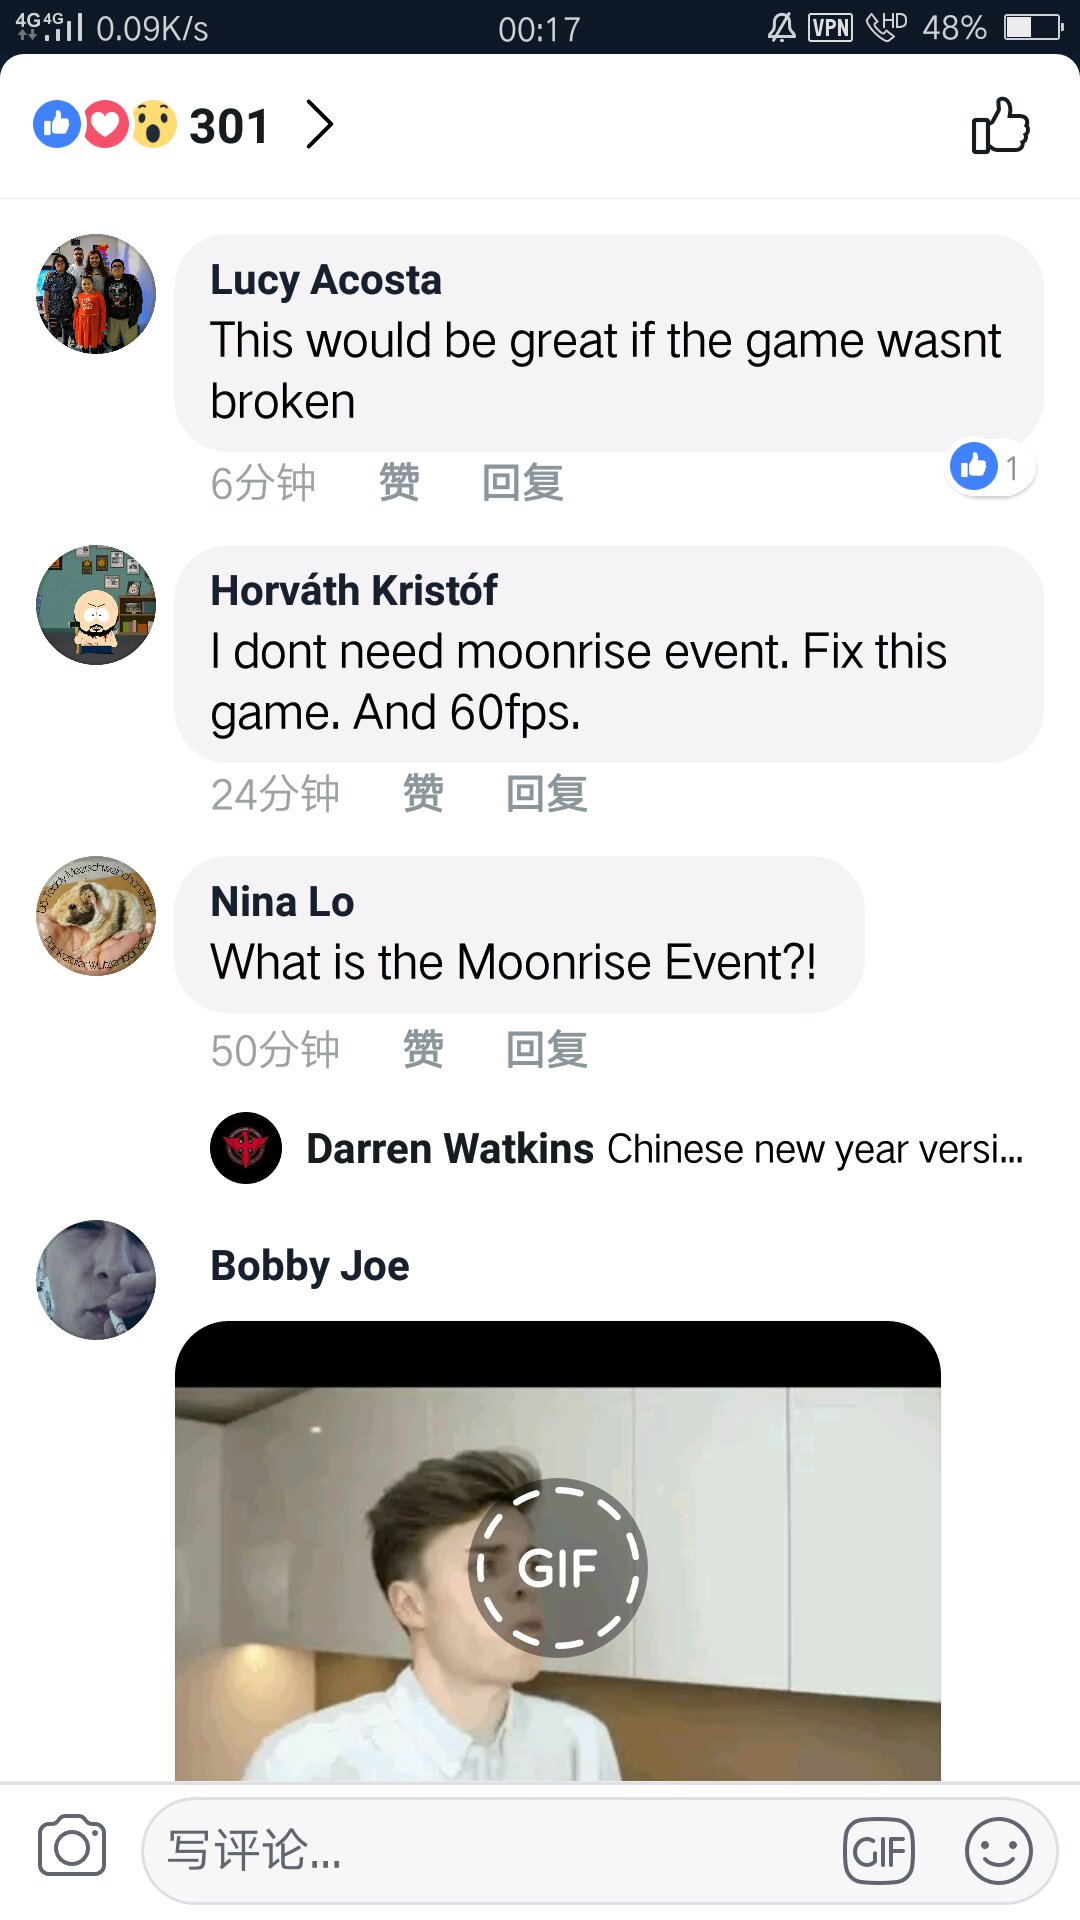The width and height of the screenshot is (1080, 1920).
Task: Open the GIF picker in comment bar
Action: (879, 1851)
